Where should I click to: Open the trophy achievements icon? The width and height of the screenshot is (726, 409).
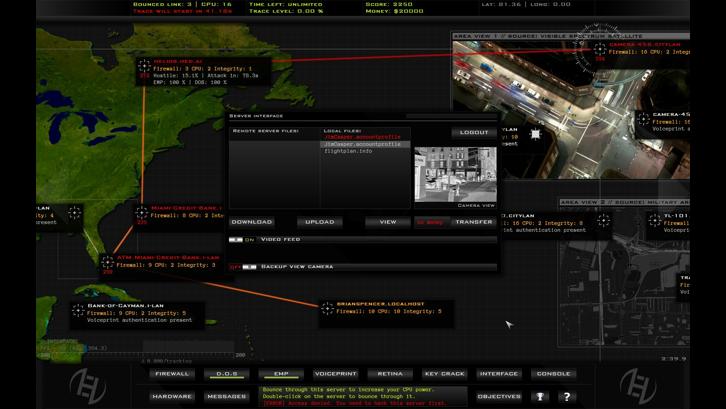[541, 396]
